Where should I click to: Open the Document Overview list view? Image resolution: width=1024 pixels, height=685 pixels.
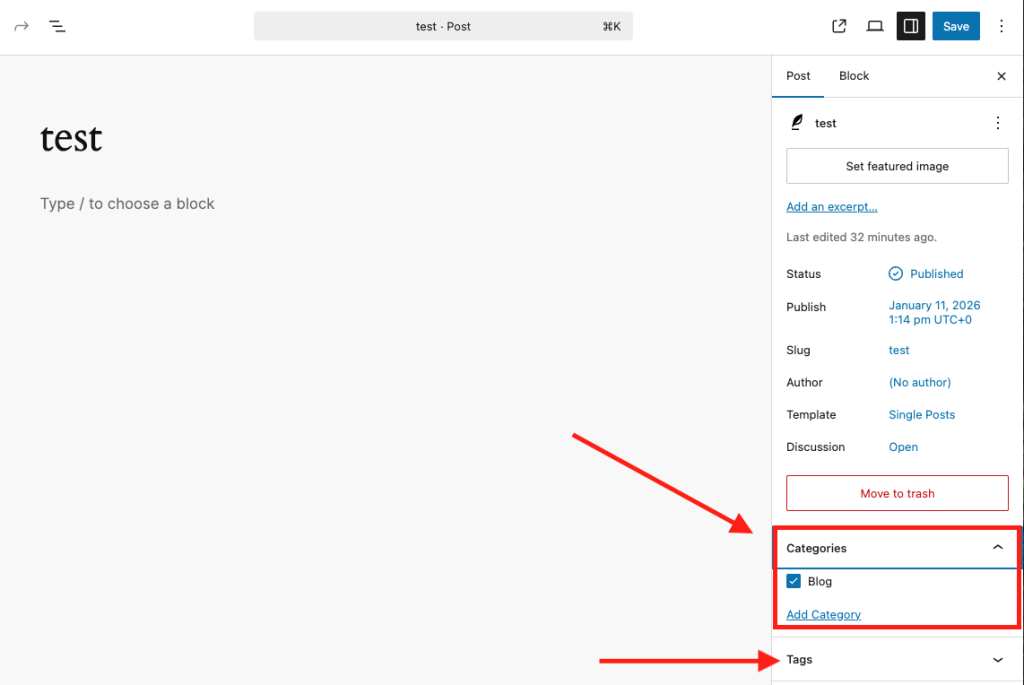tap(57, 26)
